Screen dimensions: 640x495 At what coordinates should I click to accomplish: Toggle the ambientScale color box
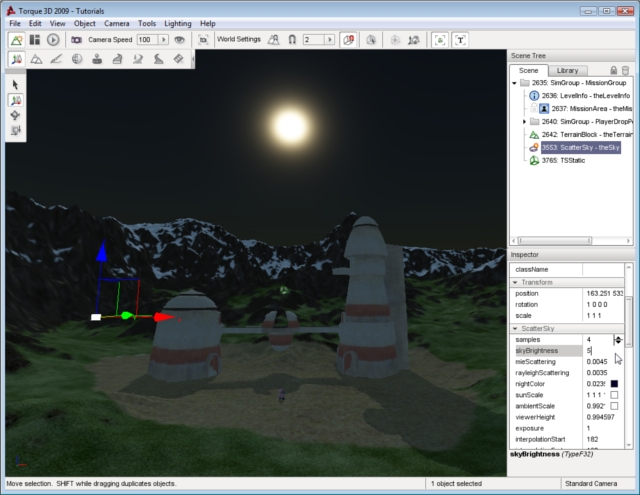[614, 407]
